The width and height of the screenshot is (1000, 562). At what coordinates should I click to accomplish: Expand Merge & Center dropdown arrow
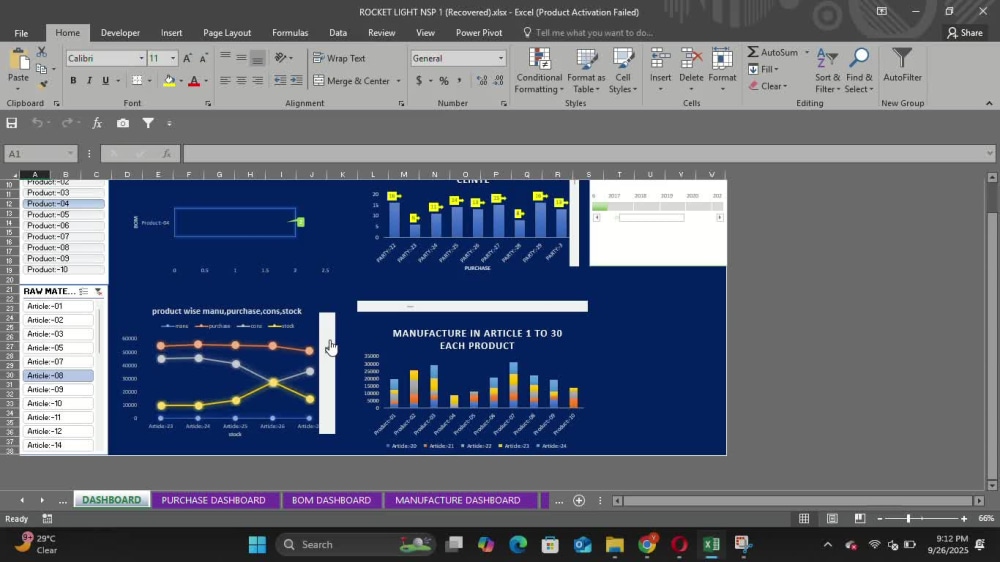click(399, 81)
